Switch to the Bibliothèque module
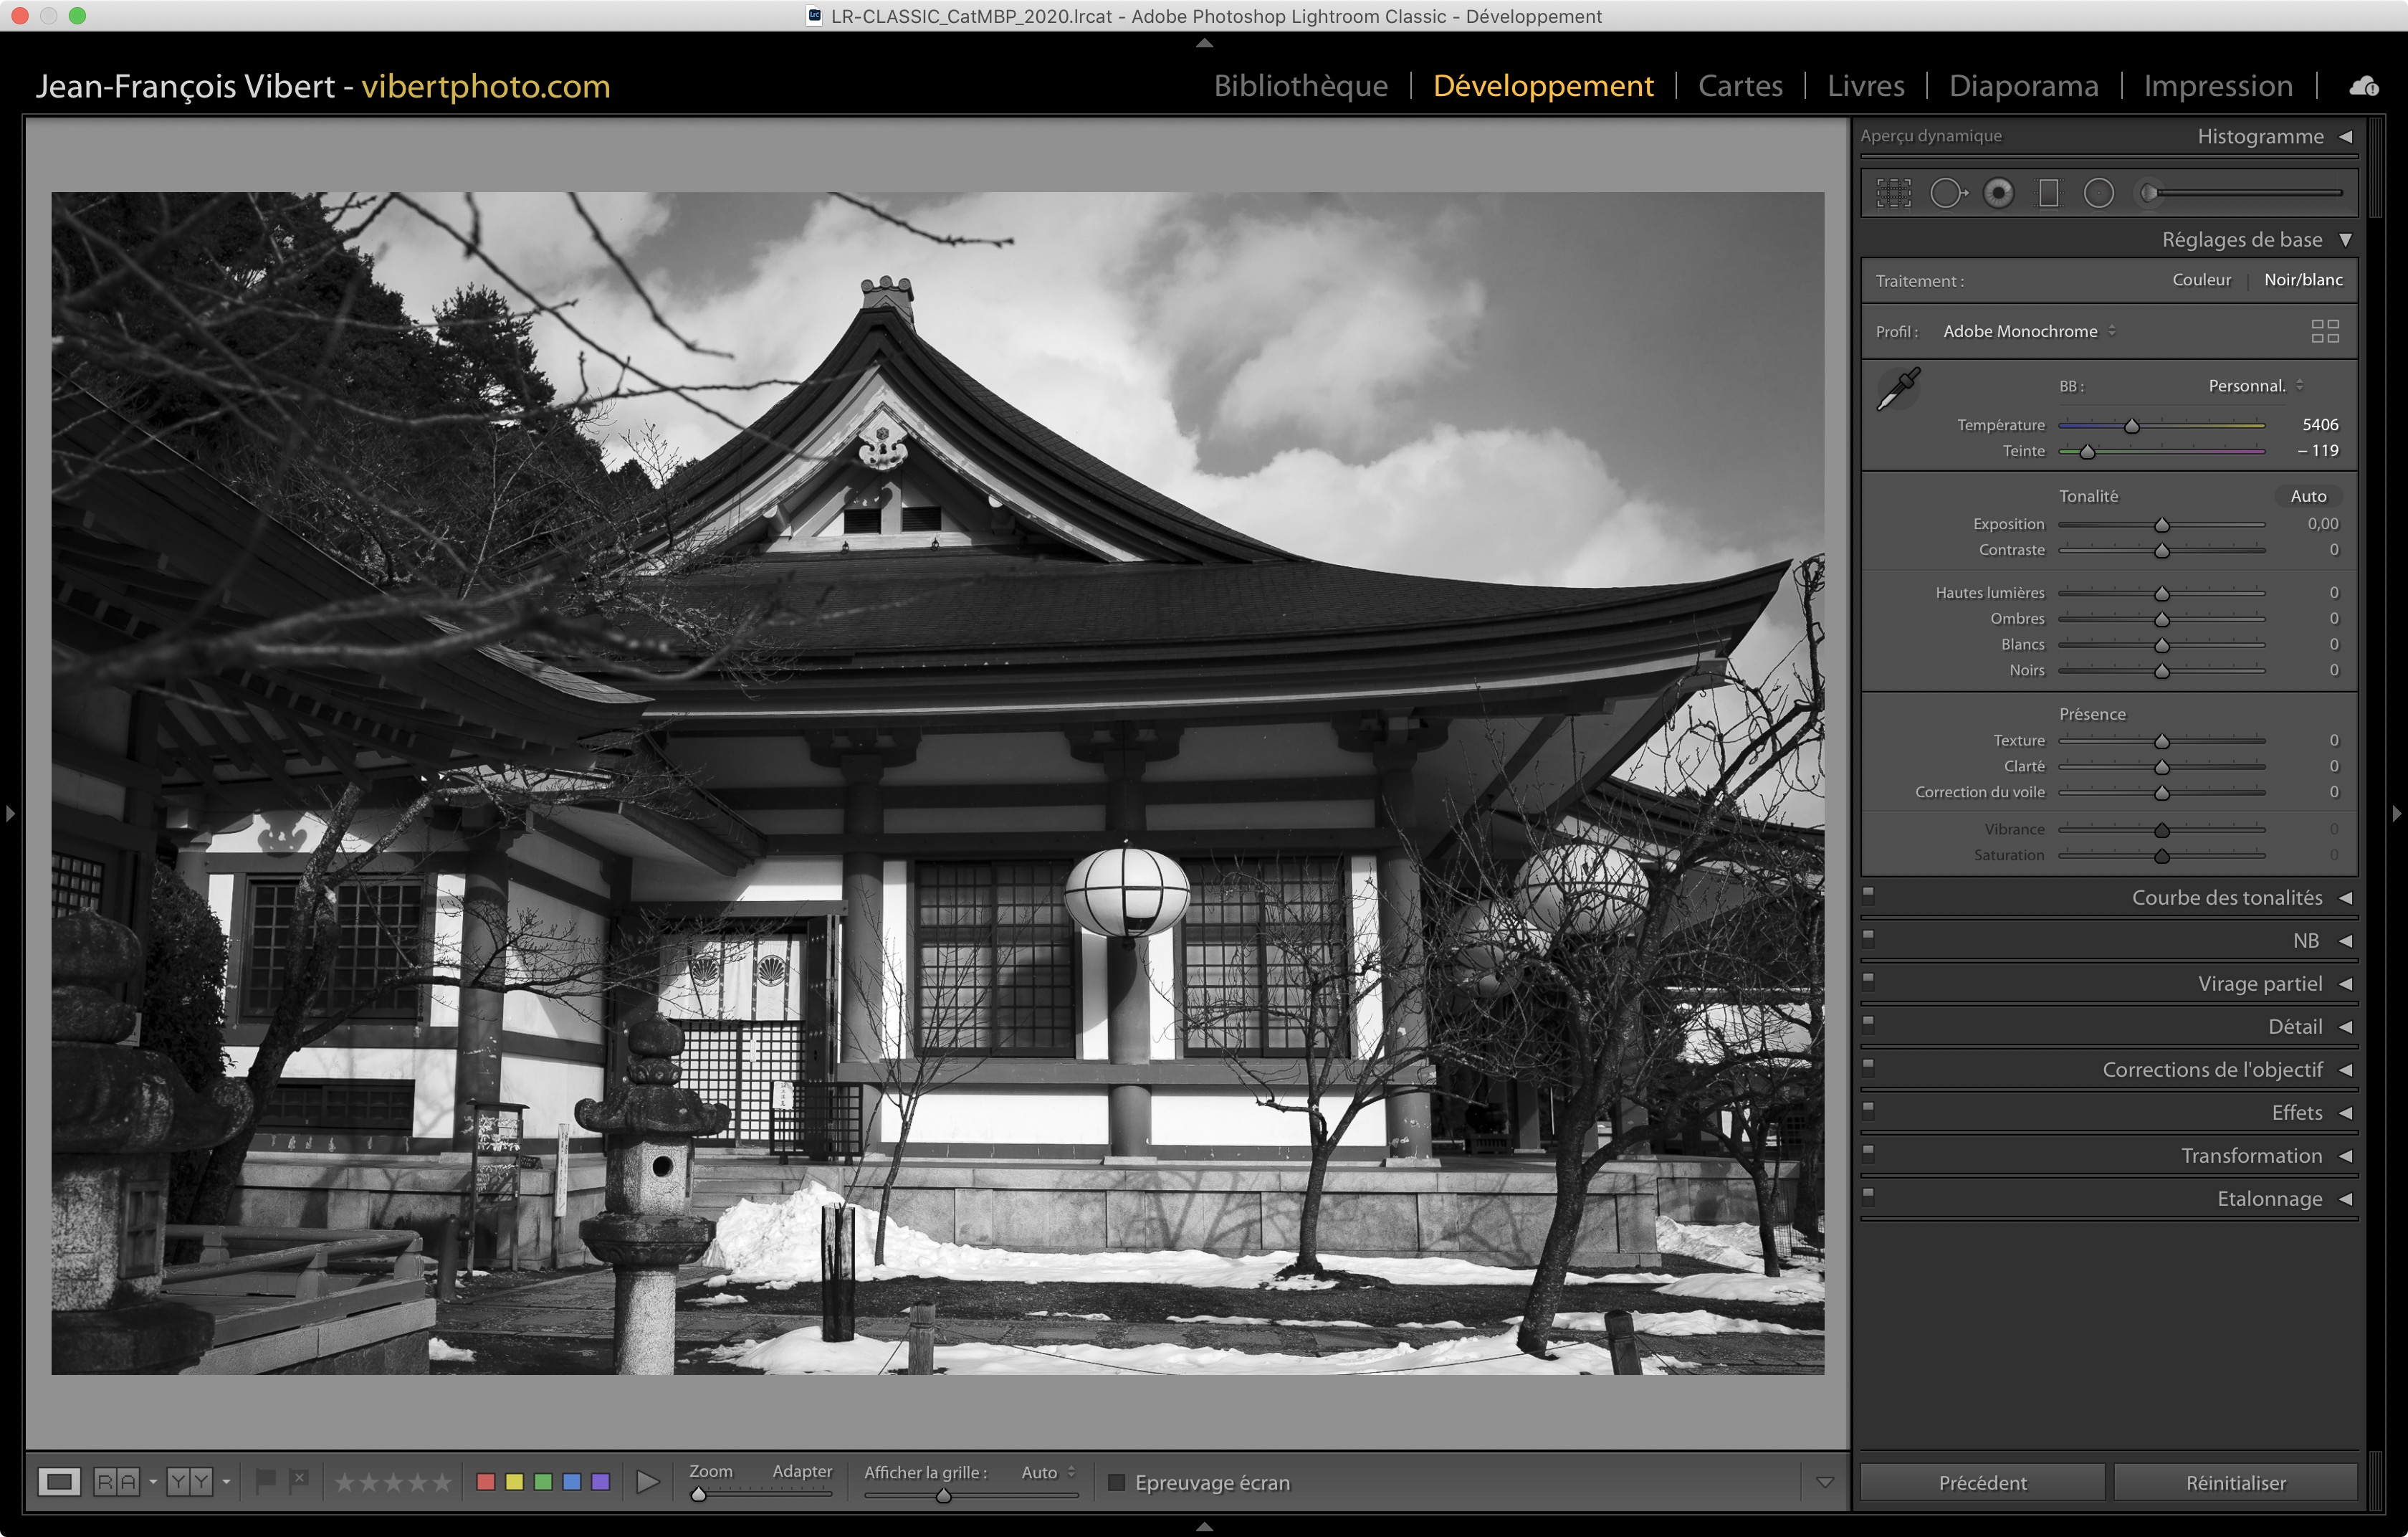Image resolution: width=2408 pixels, height=1537 pixels. coord(1300,86)
